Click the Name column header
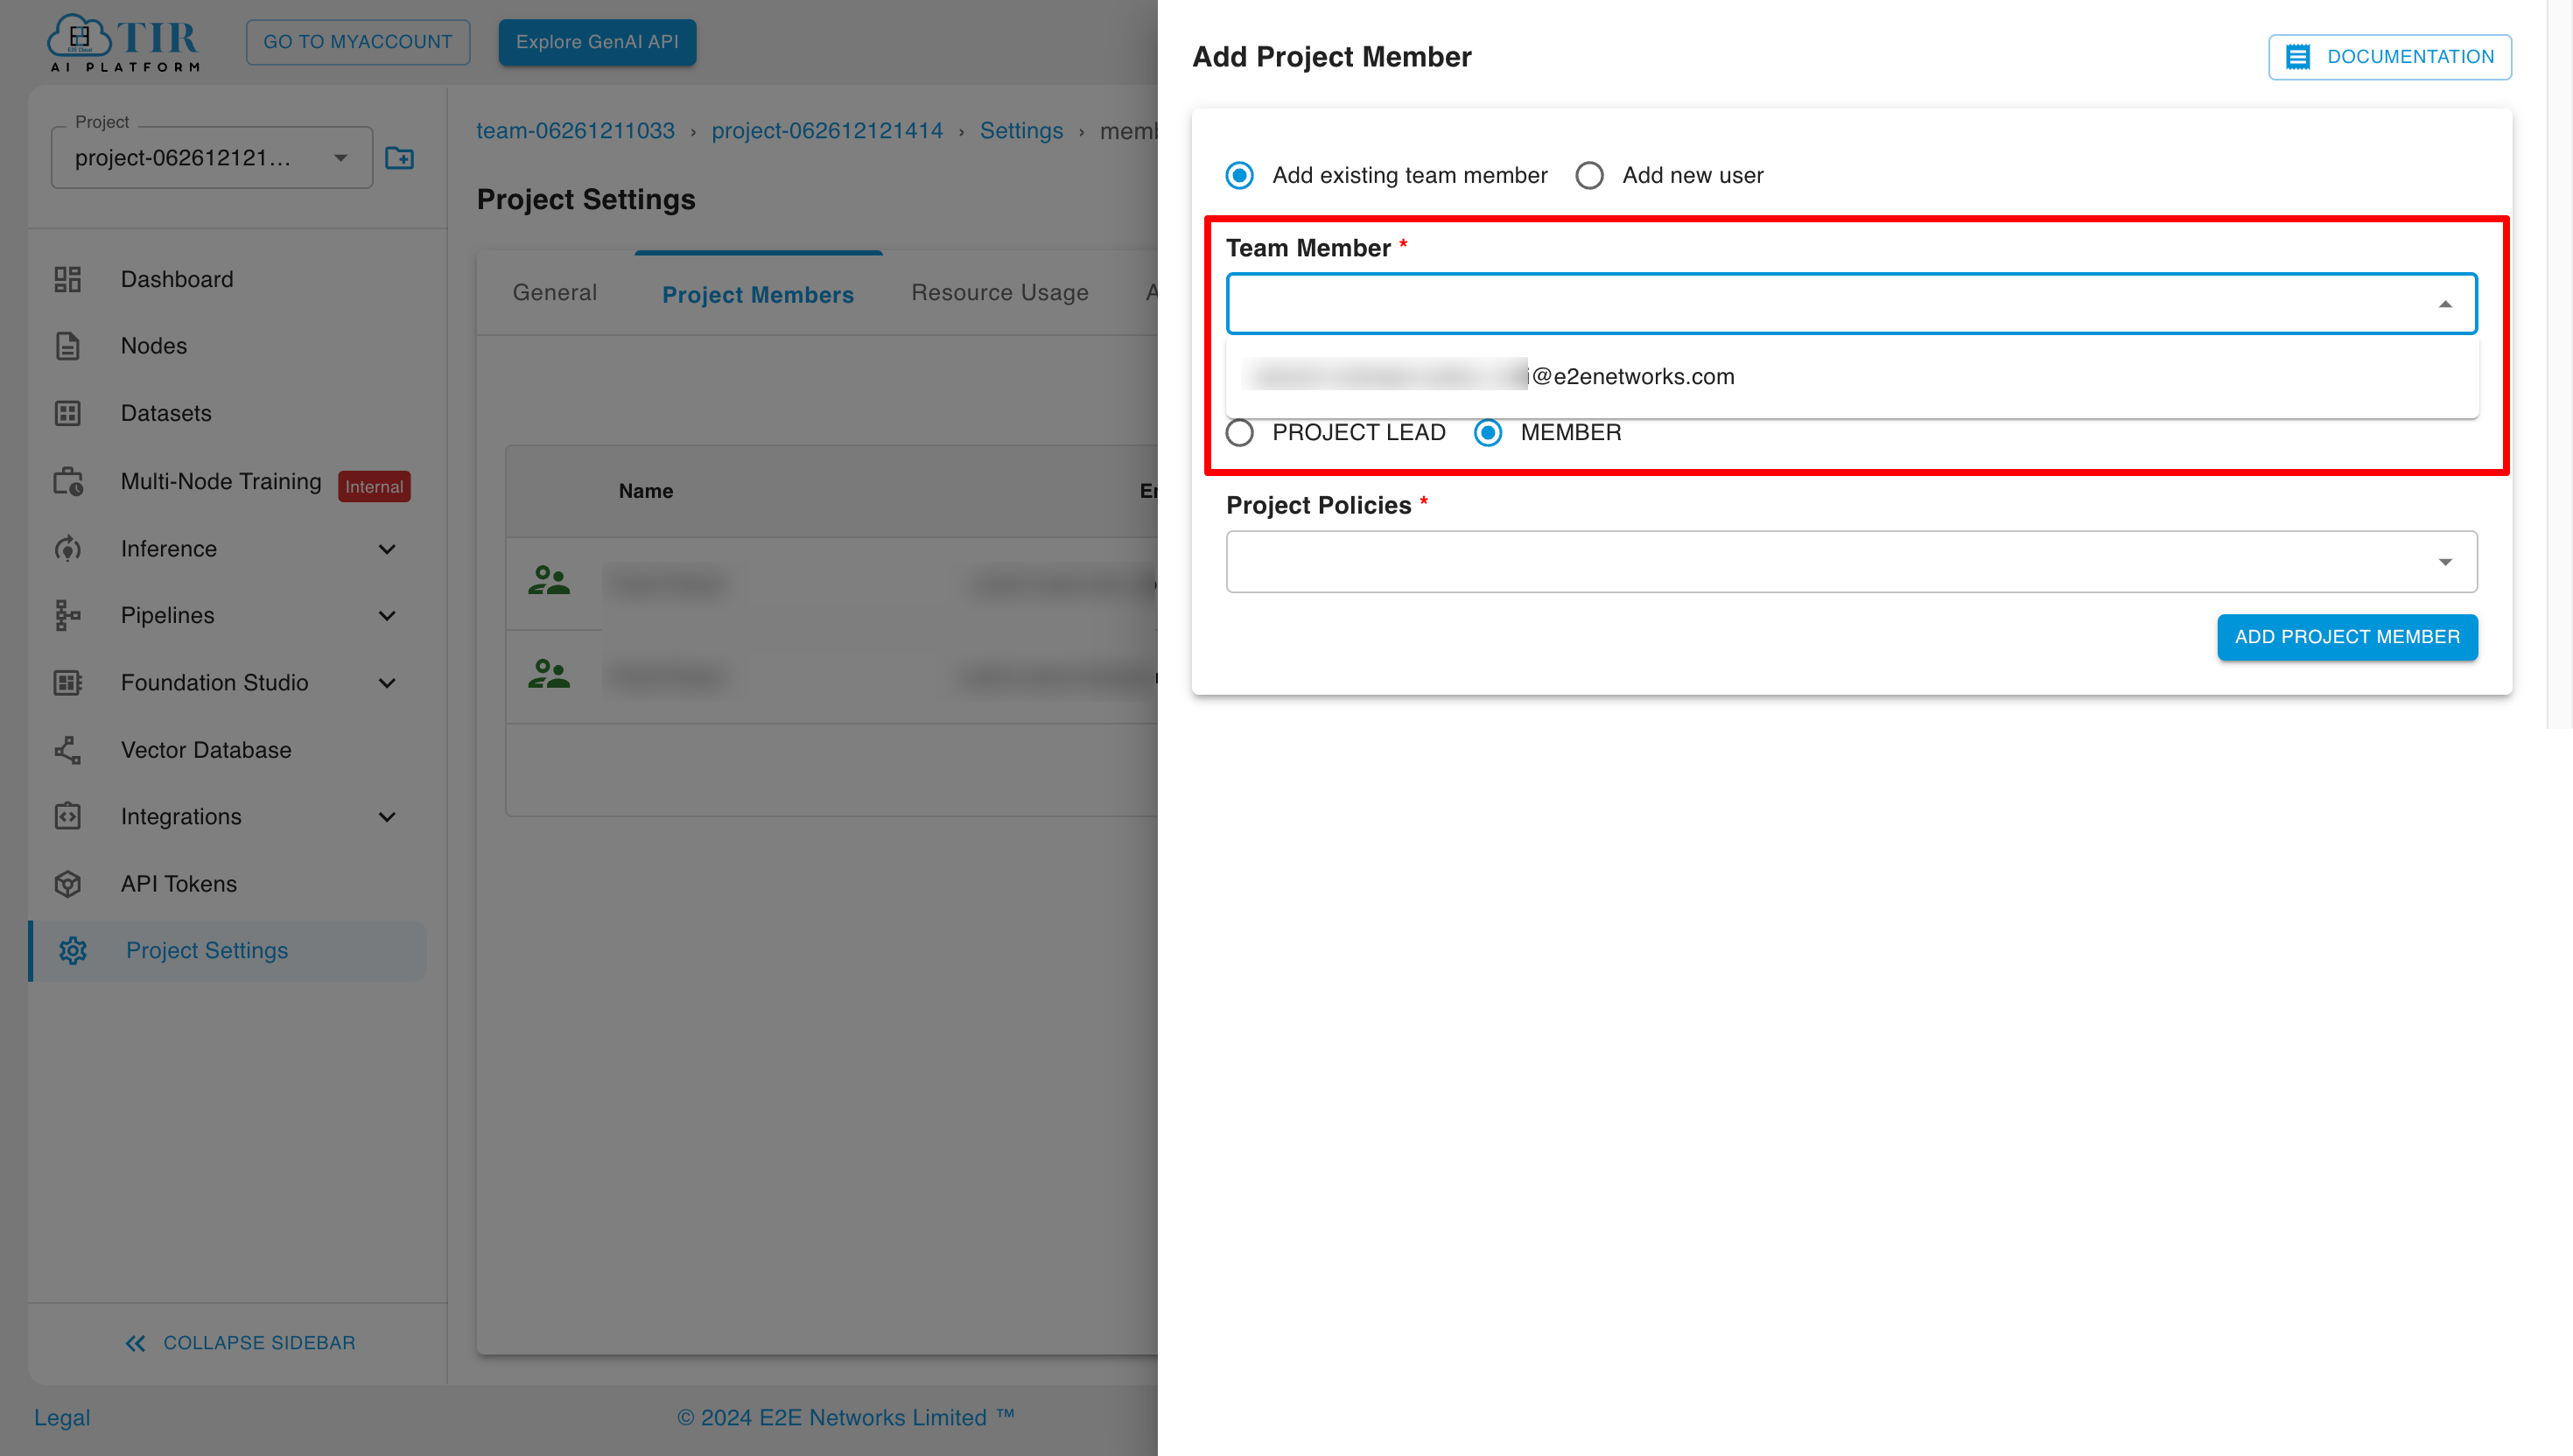Screen dimensions: 2573x1456 point(646,491)
